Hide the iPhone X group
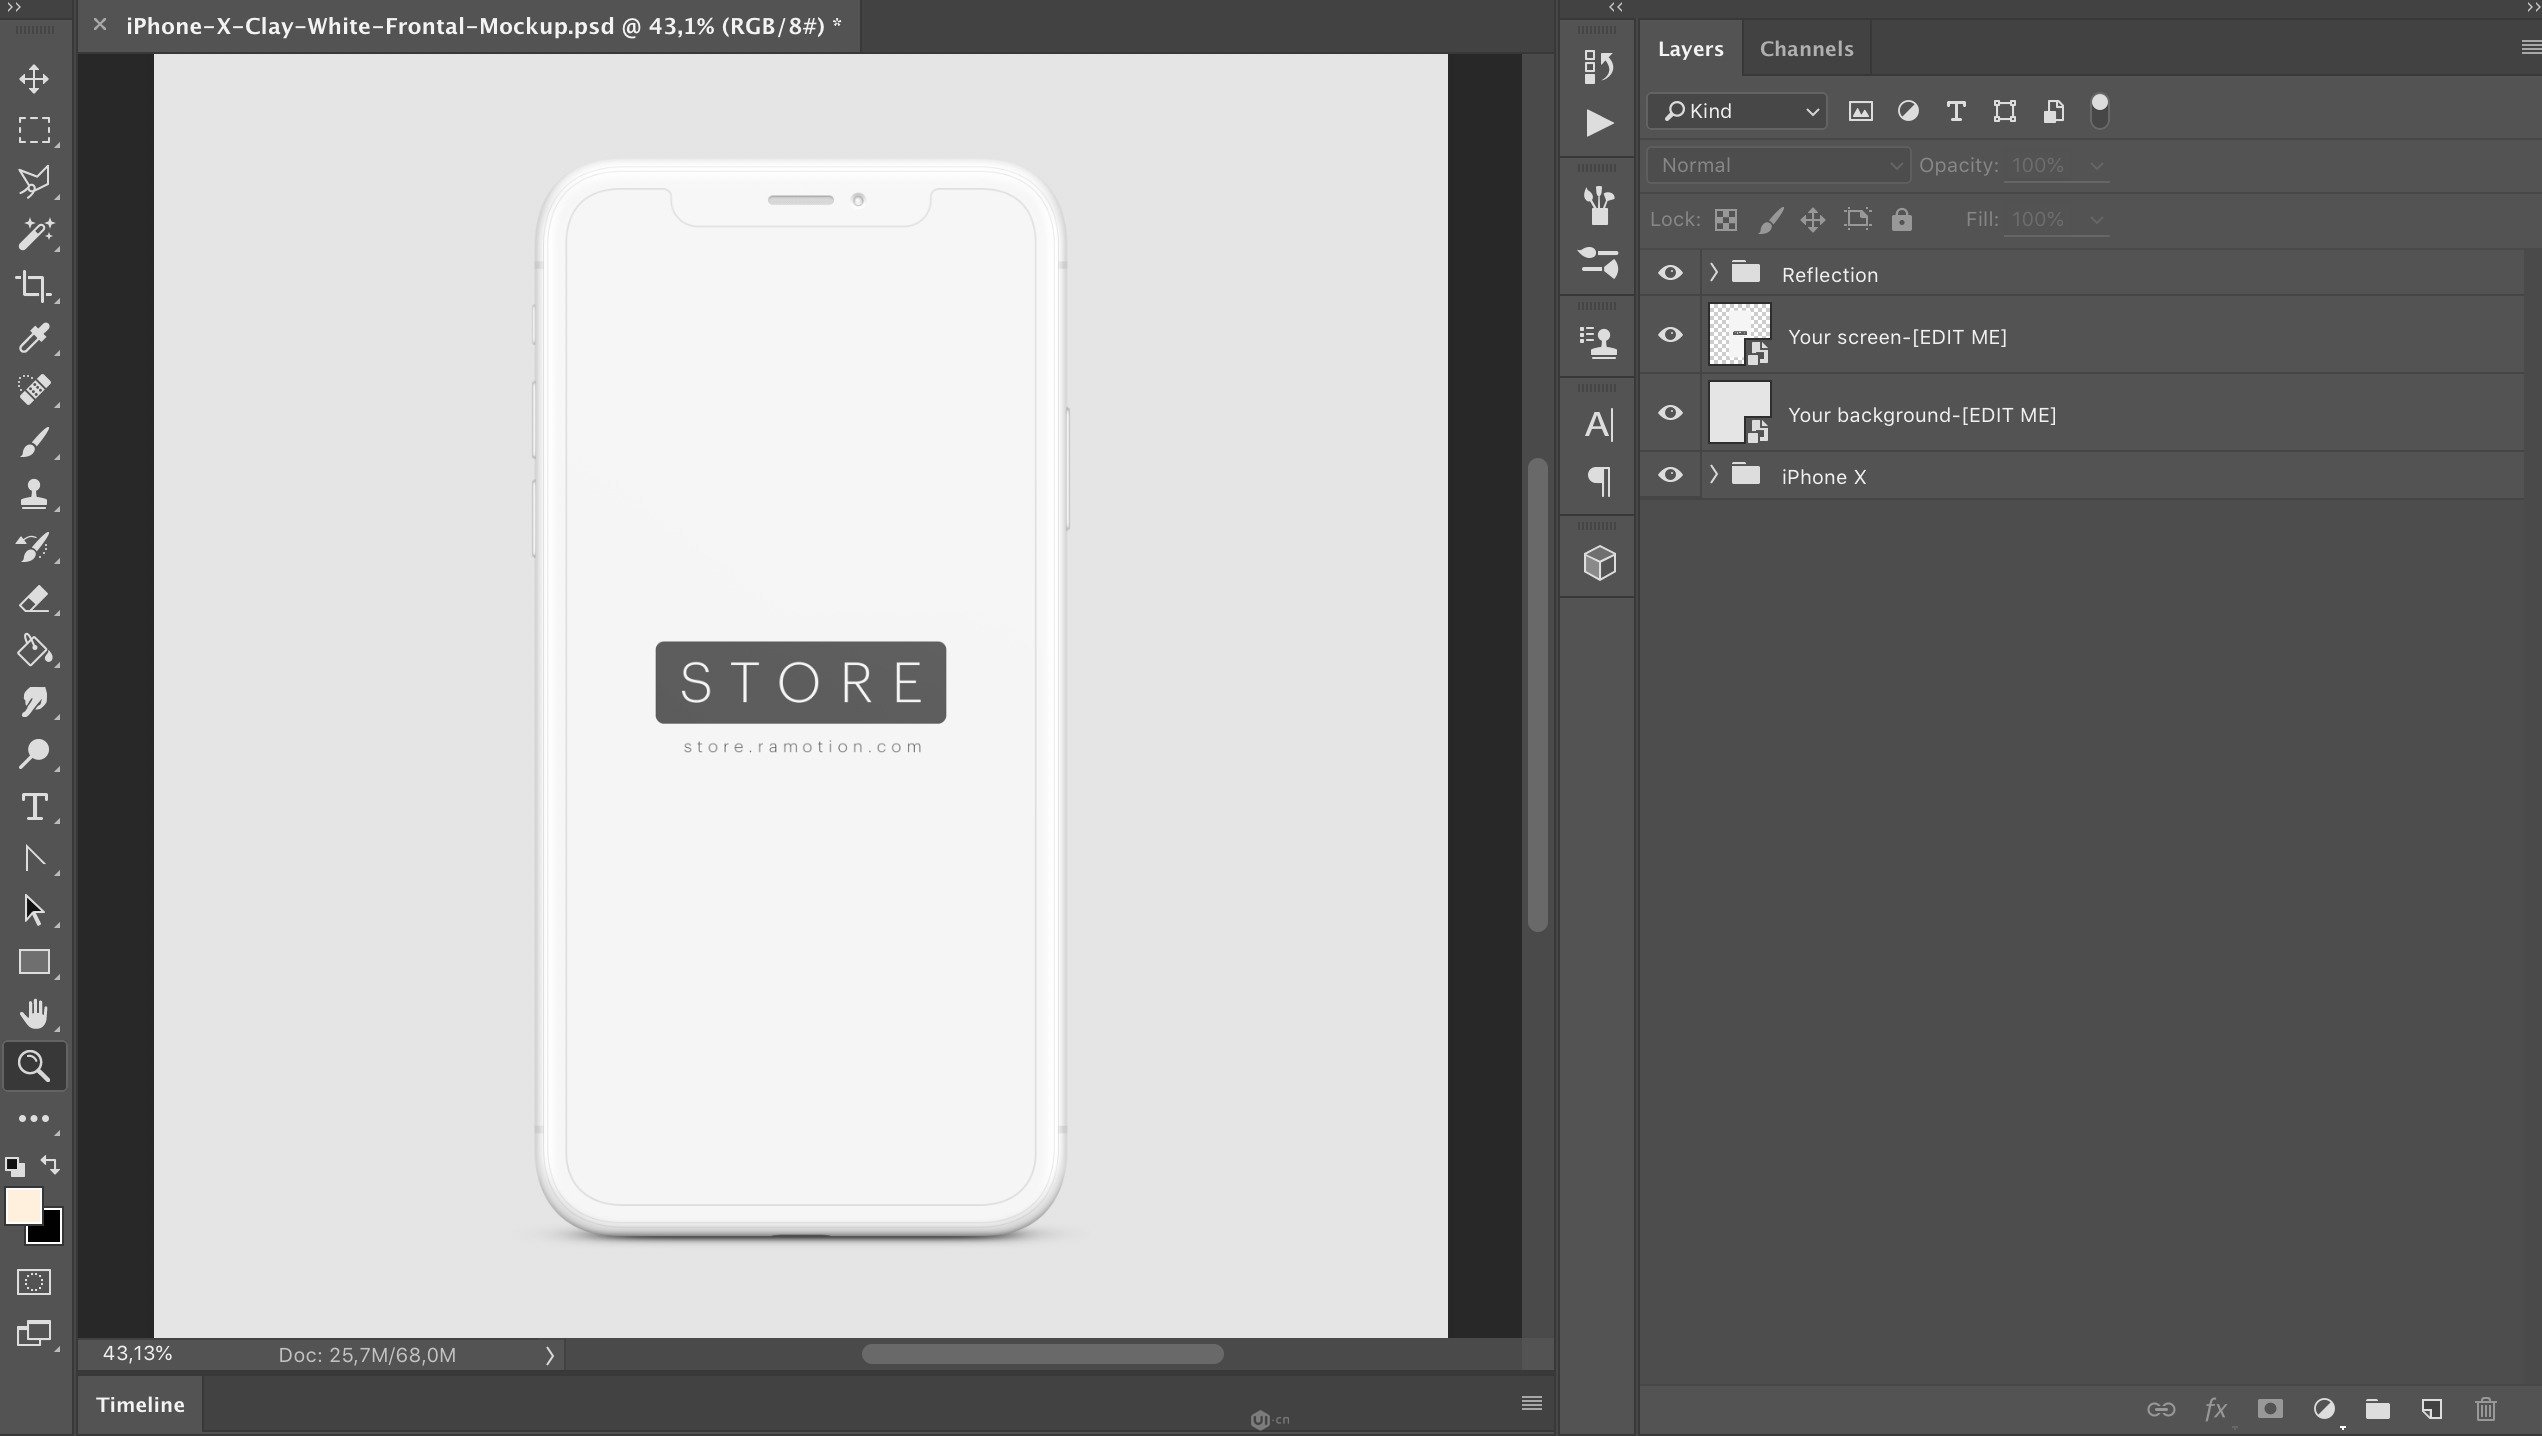This screenshot has height=1436, width=2542. point(1670,475)
